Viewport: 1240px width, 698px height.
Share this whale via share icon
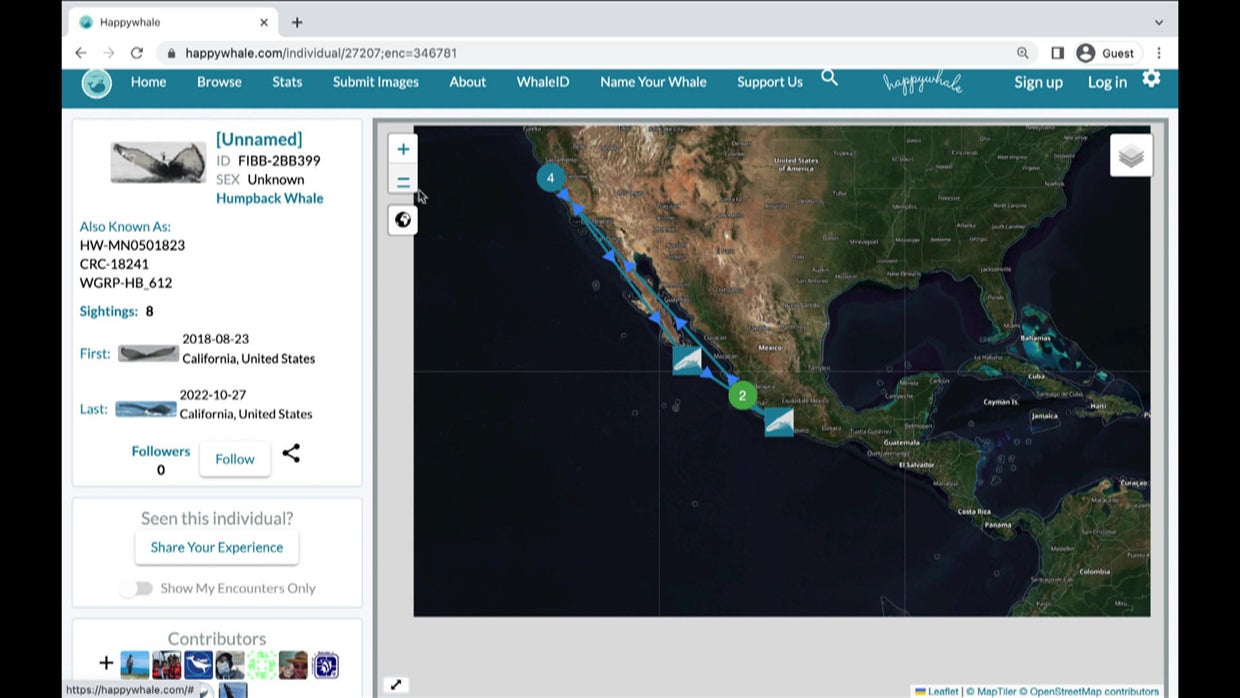pyautogui.click(x=291, y=453)
